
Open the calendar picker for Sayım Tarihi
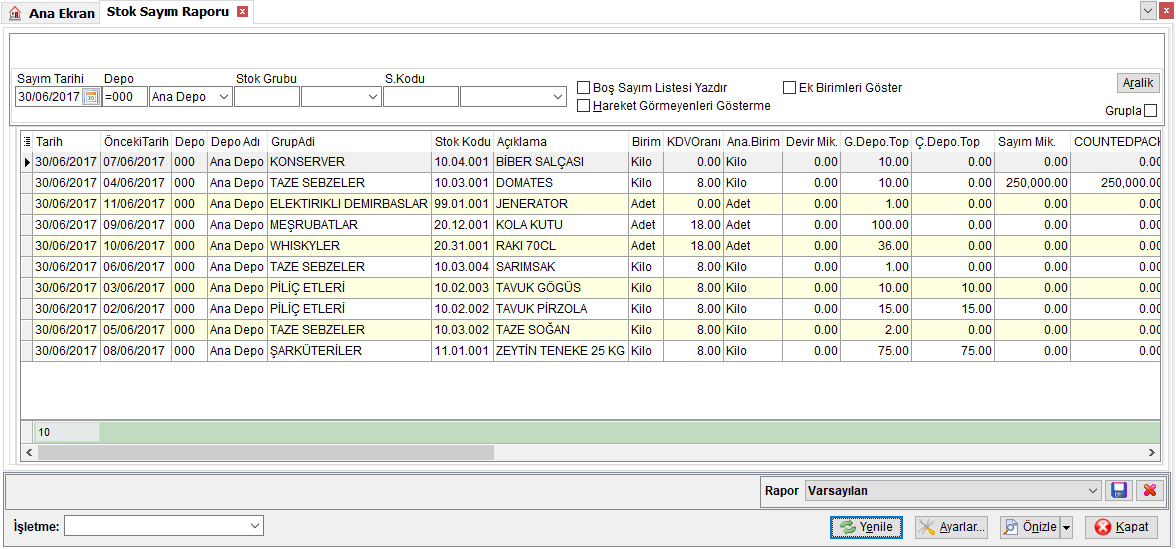pos(91,97)
